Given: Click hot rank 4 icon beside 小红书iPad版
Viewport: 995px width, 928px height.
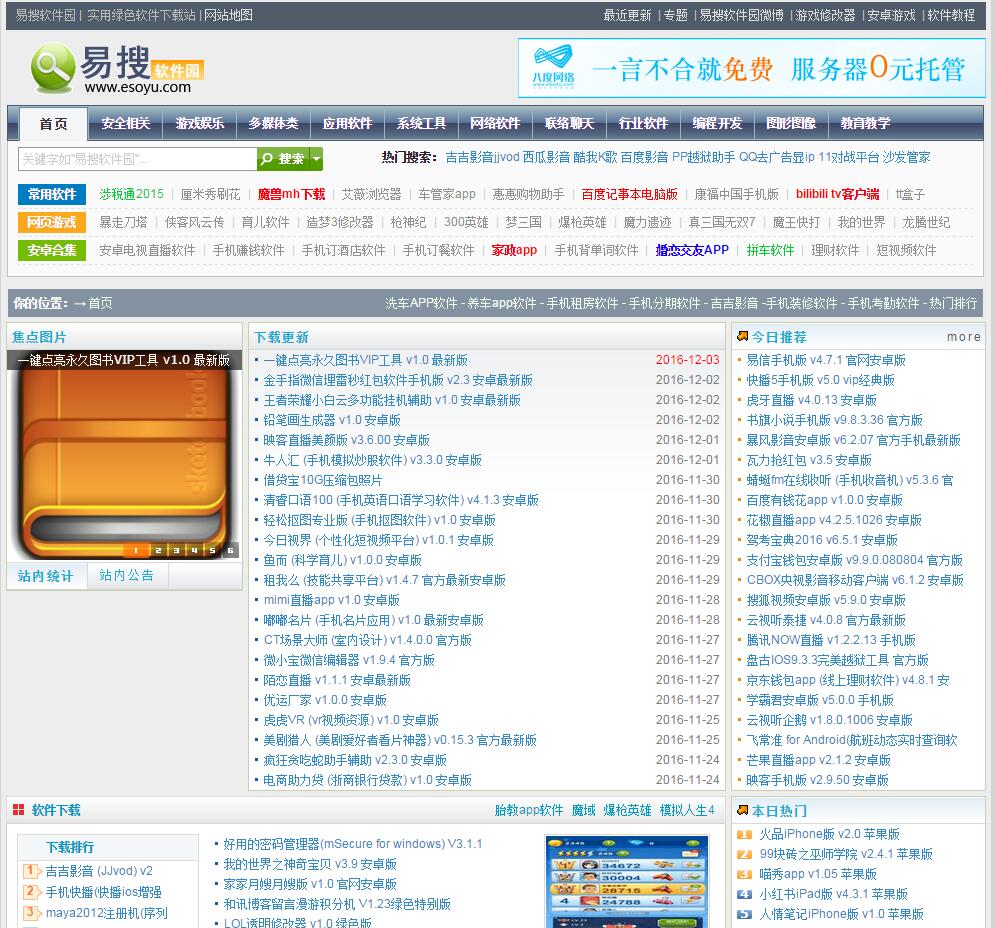Looking at the screenshot, I should pos(744,894).
